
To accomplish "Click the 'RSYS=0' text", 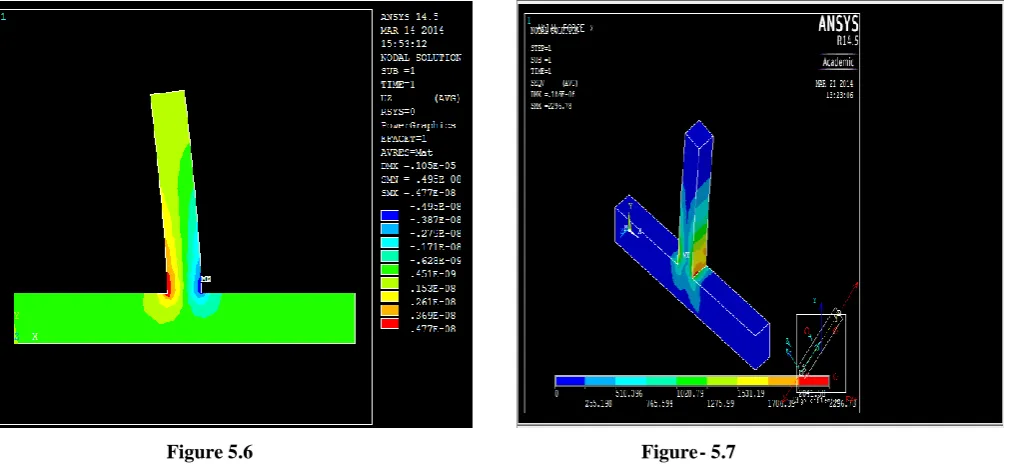I will click(398, 112).
